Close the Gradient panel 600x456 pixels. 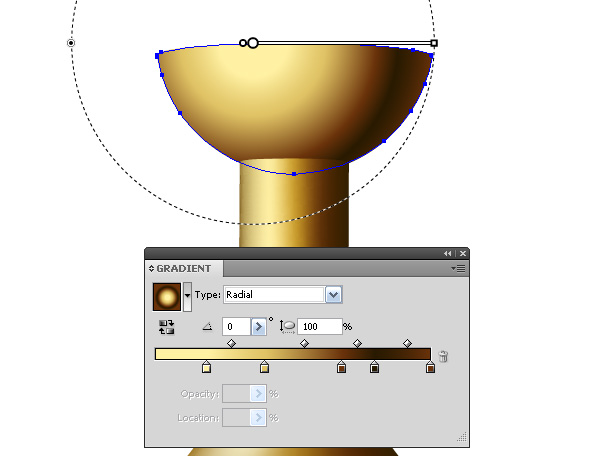pos(463,254)
